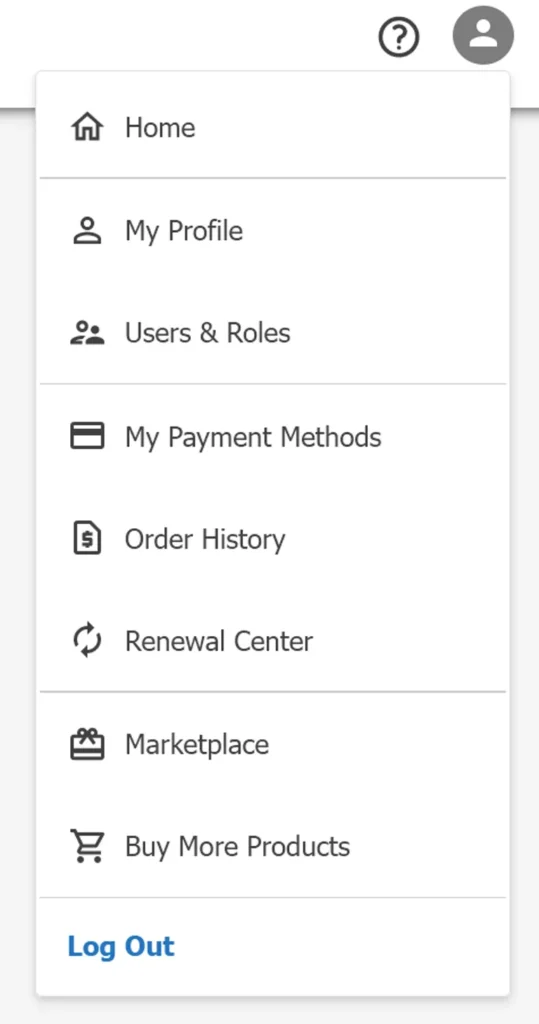
Task: Click the receipt icon for Order History
Action: [x=87, y=539]
